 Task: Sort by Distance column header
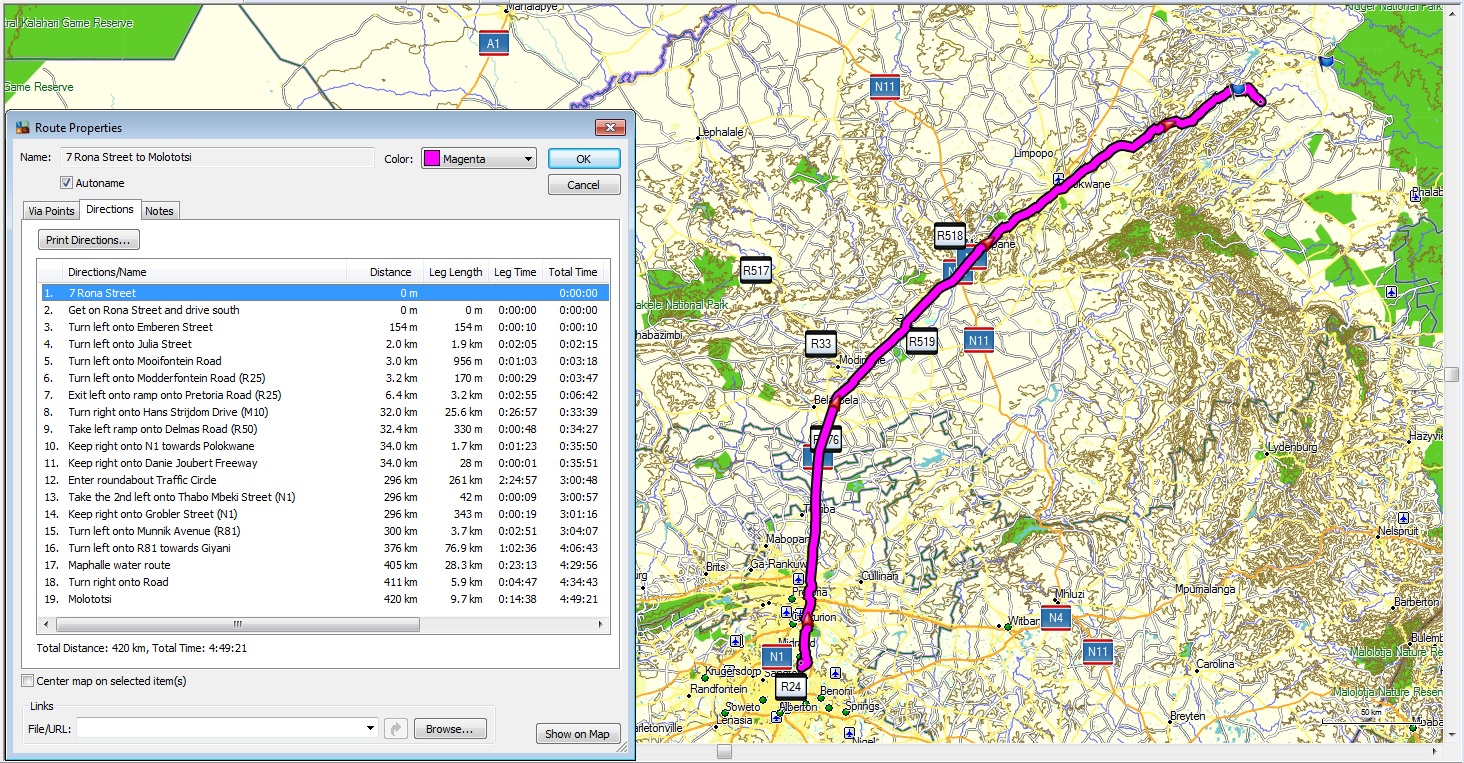click(x=385, y=272)
